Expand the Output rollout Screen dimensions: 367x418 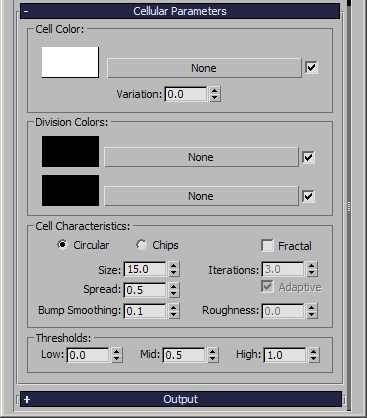(x=181, y=399)
